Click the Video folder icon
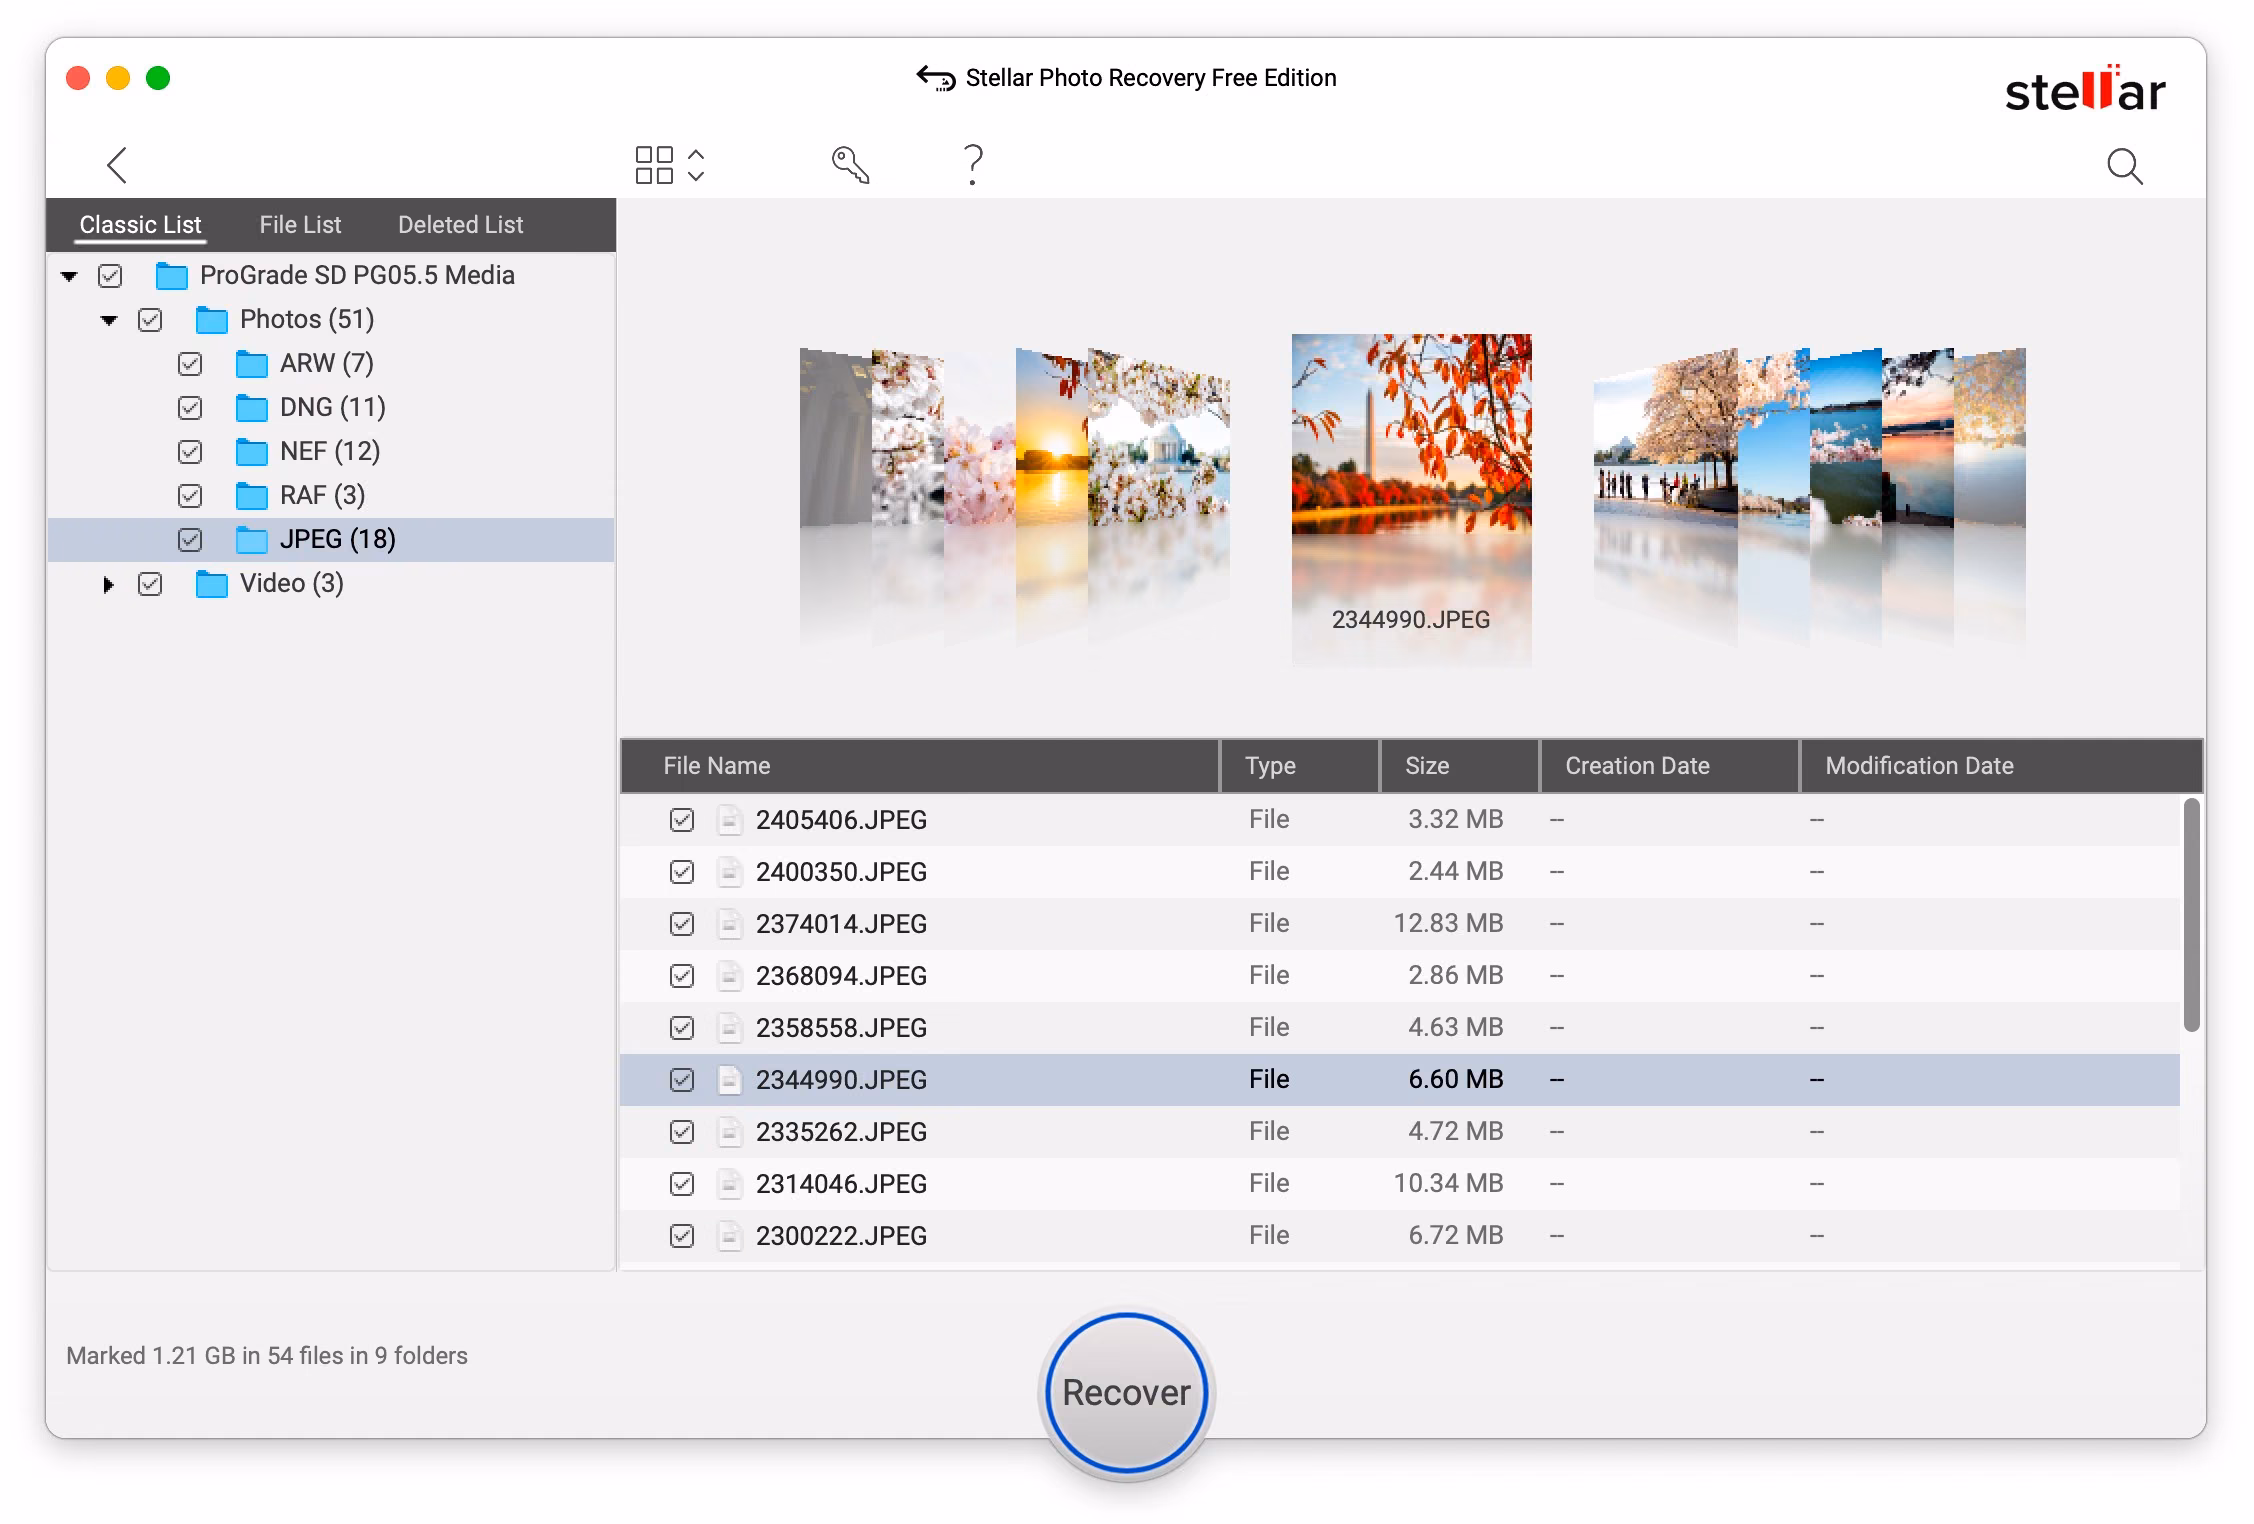This screenshot has width=2254, height=1524. click(x=212, y=583)
